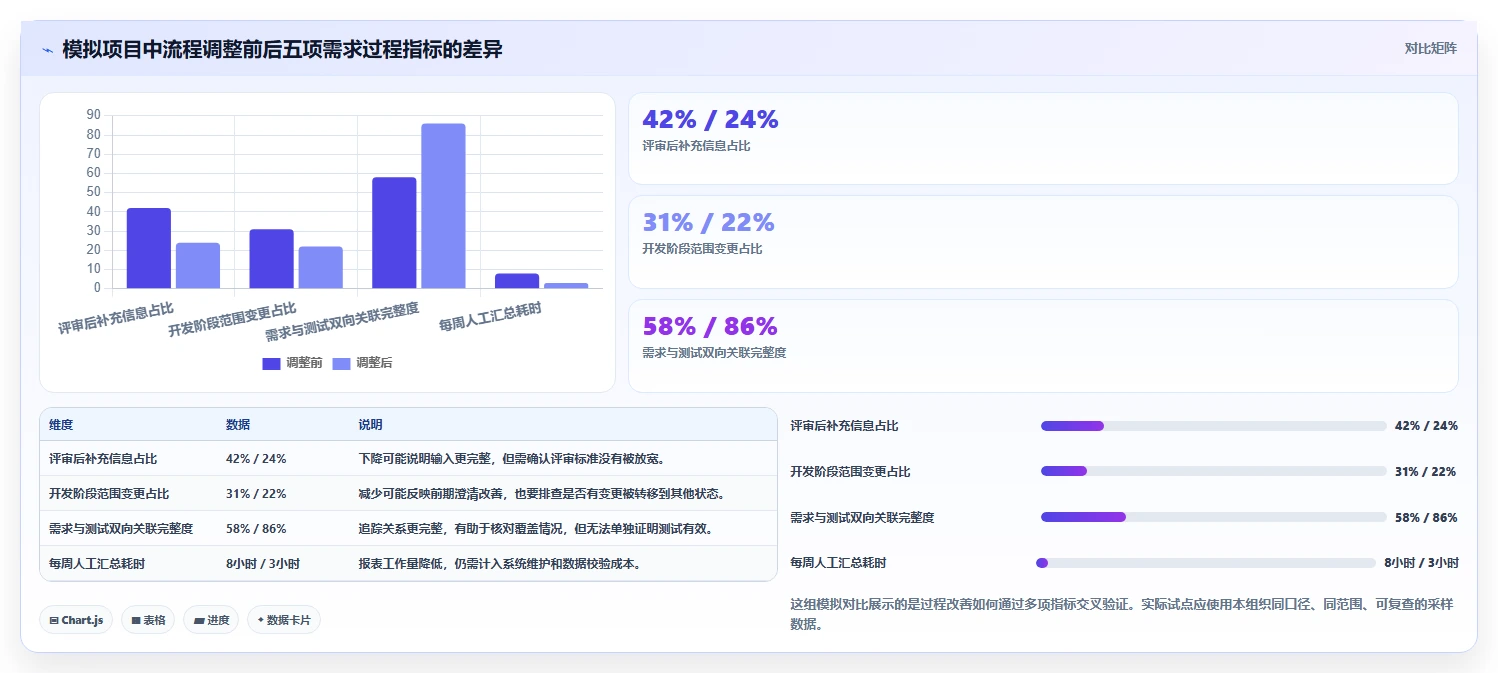The image size is (1498, 673).
Task: Select the 58% / 86% data card
Action: click(1043, 346)
